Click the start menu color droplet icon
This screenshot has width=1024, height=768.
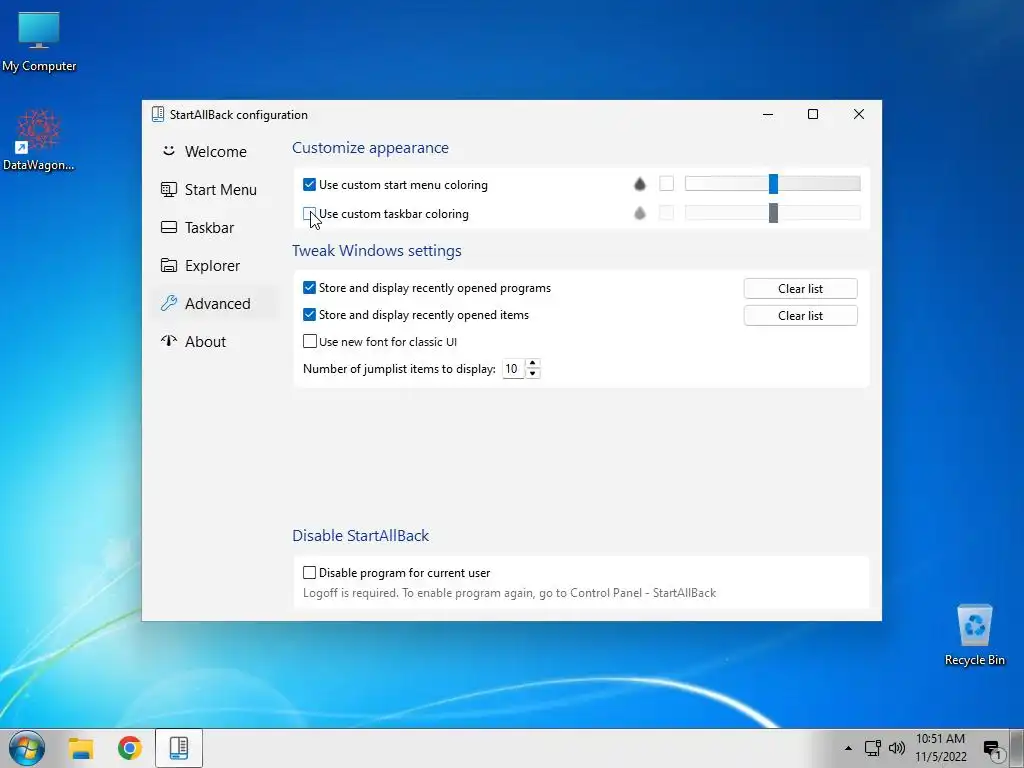tap(640, 184)
